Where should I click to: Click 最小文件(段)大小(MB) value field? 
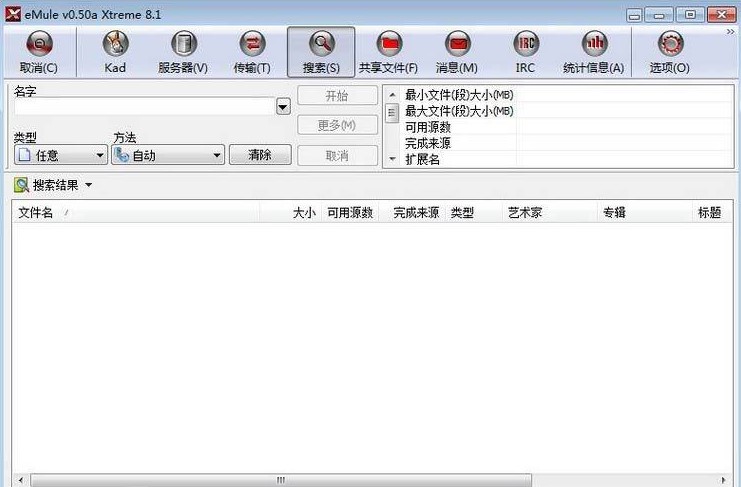pyautogui.click(x=624, y=95)
